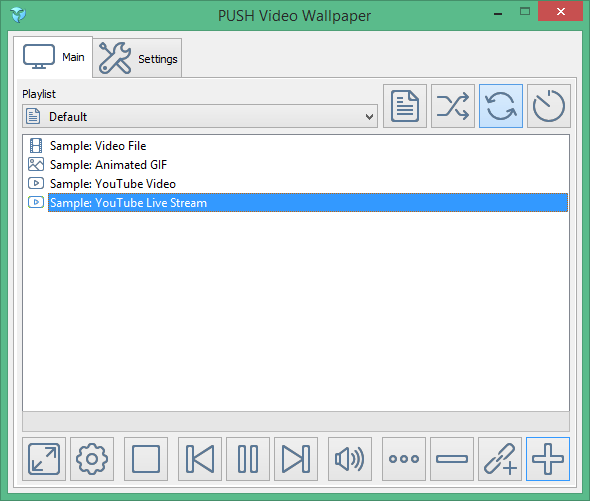590x501 pixels.
Task: Click the volume speaker button
Action: 350,459
